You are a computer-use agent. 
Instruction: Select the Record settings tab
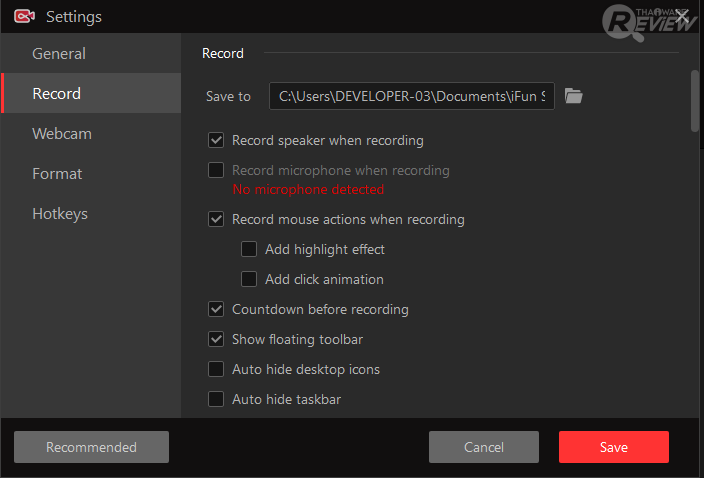(x=91, y=93)
